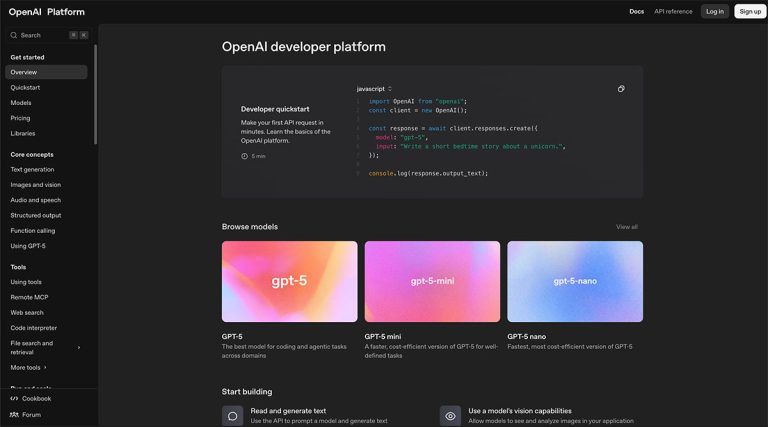
Task: Open Structured output page
Action: [x=36, y=215]
